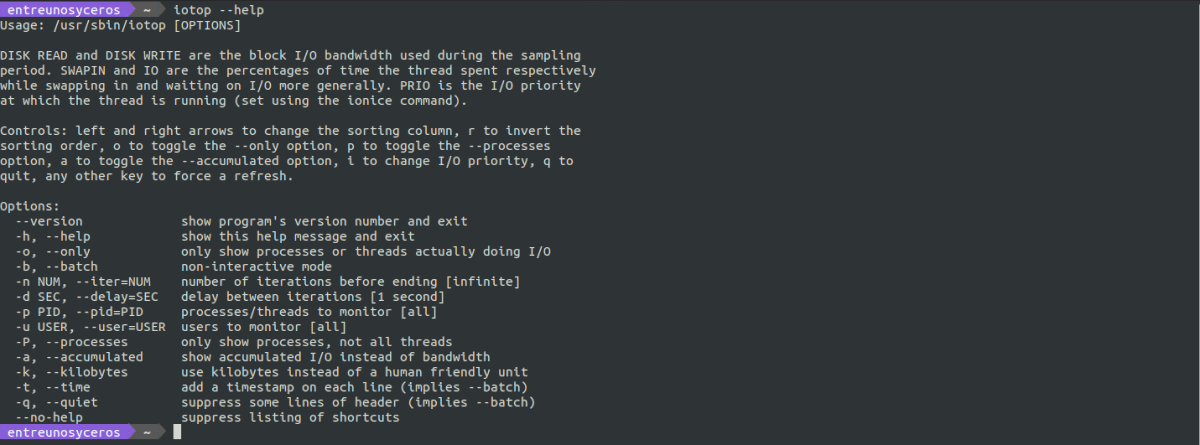Click the '-k, --kilobytes' option text
Image resolution: width=1200 pixels, height=445 pixels.
72,372
